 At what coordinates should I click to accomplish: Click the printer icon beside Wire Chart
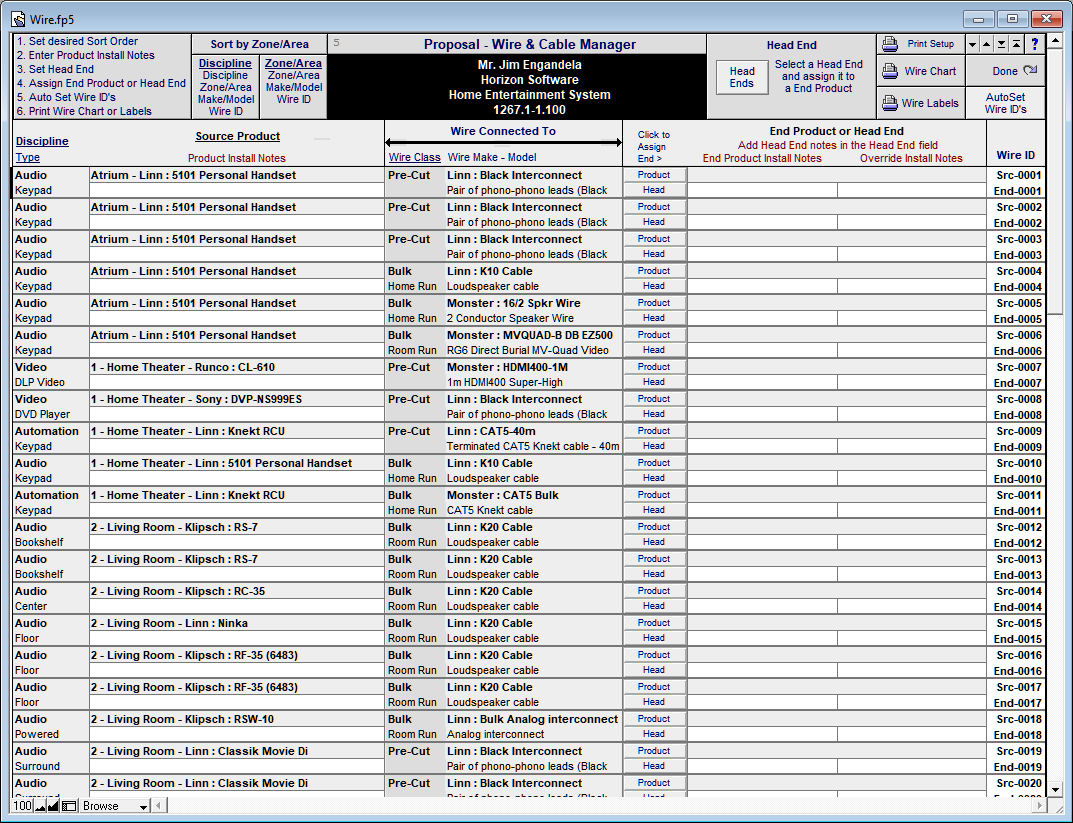890,71
